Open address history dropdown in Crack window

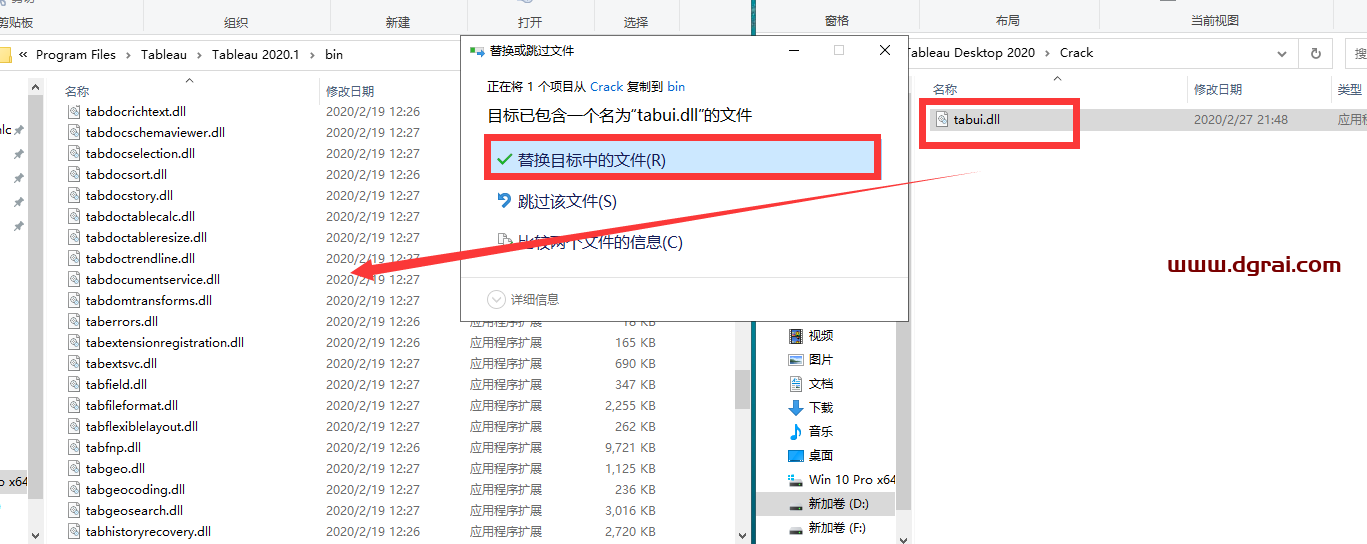tap(1283, 53)
